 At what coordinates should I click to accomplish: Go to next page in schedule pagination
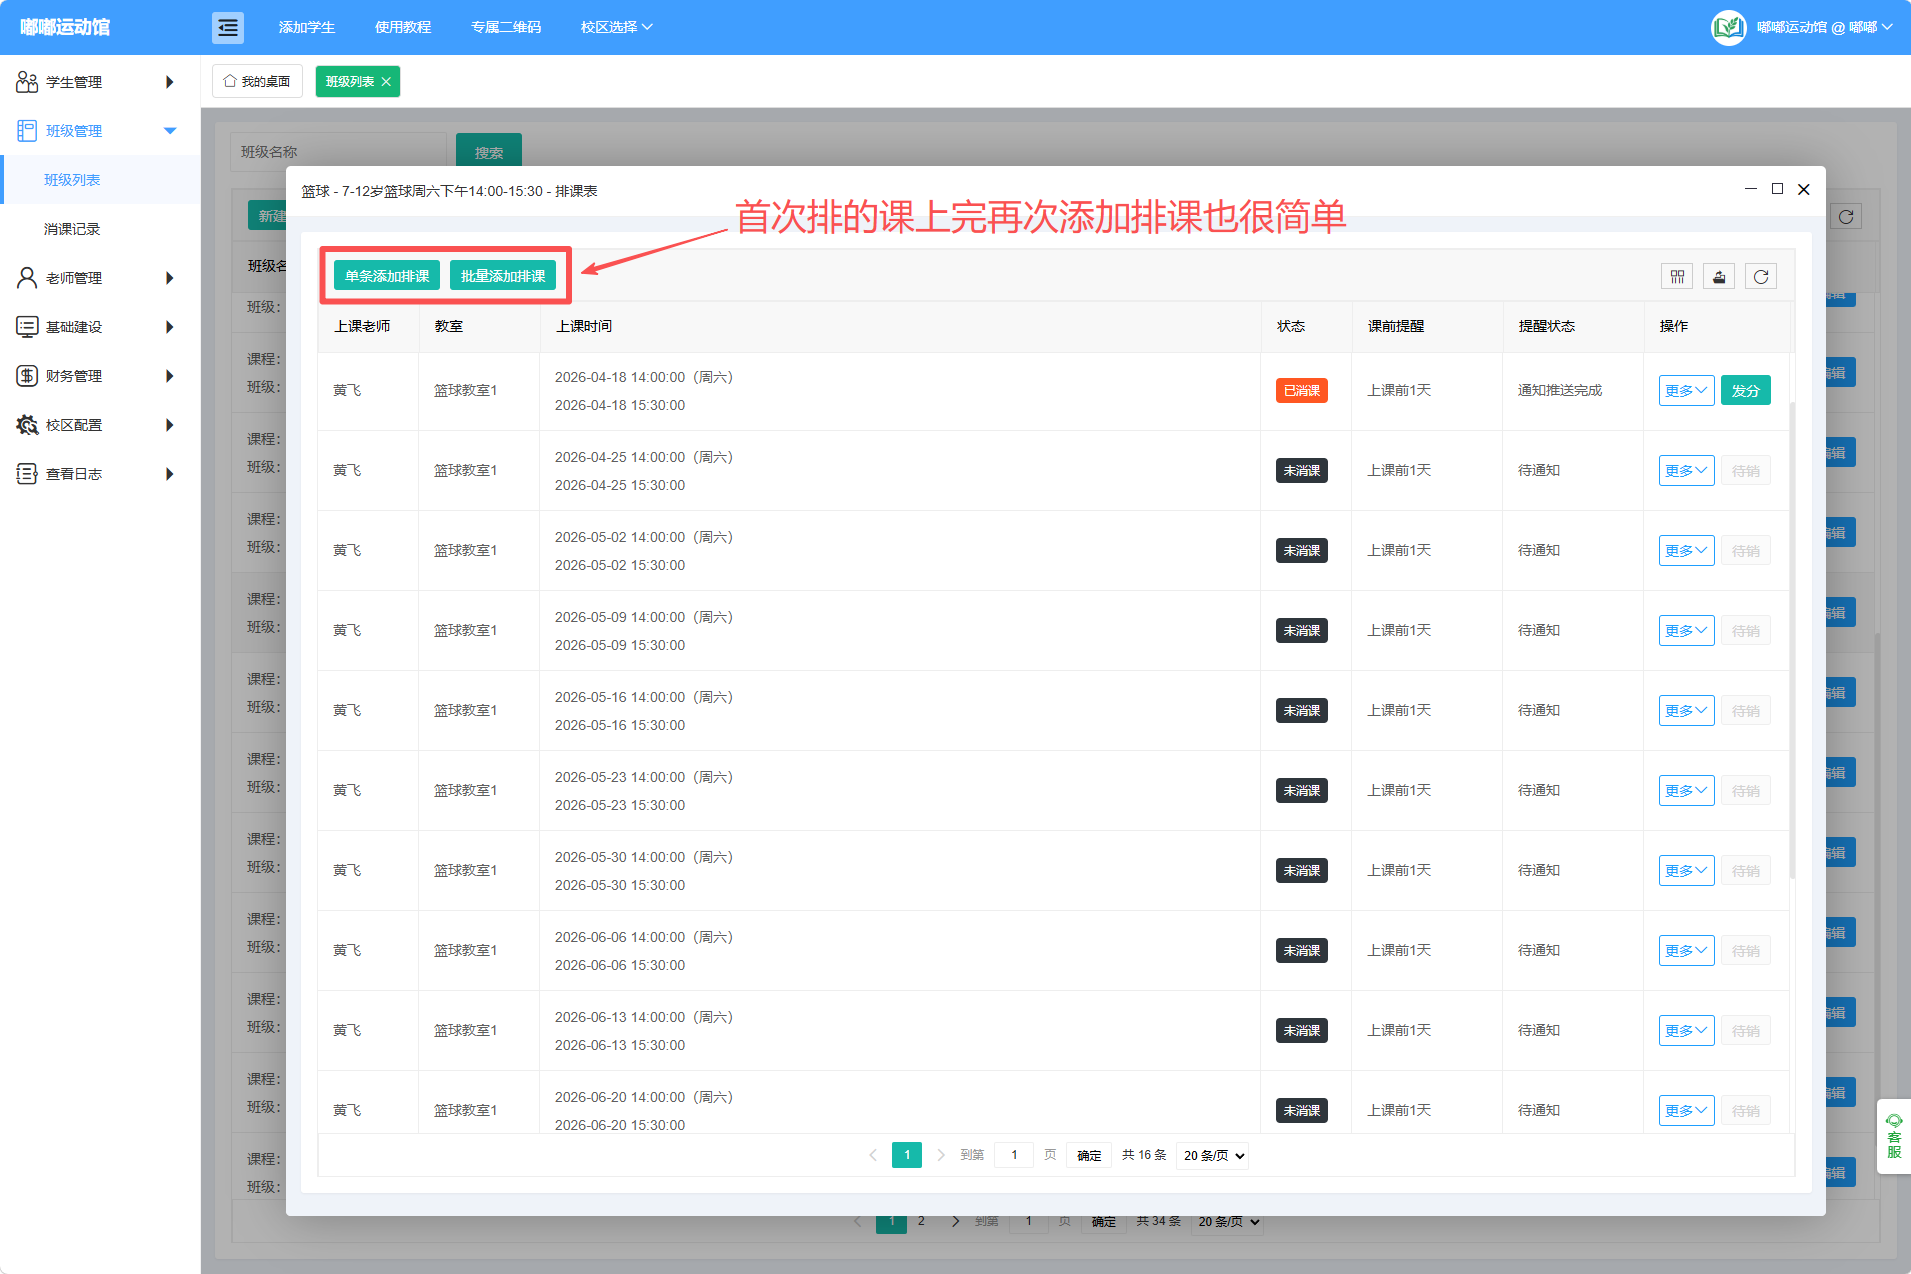tap(941, 1155)
